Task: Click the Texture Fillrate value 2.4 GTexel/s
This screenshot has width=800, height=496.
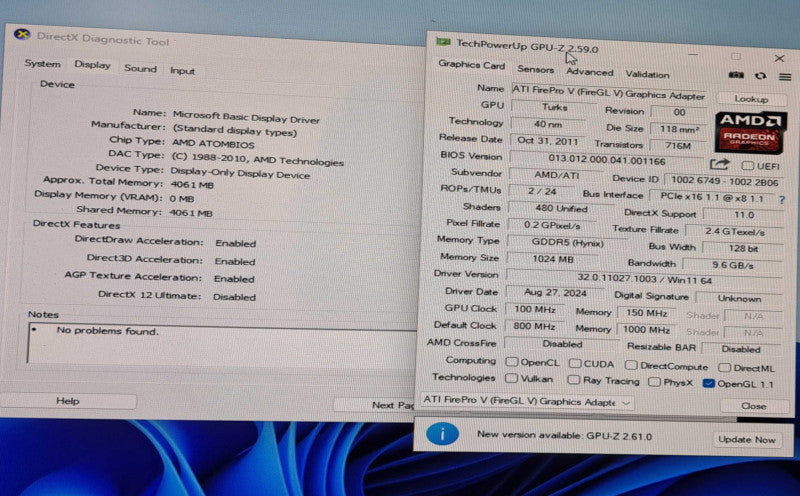Action: click(734, 232)
